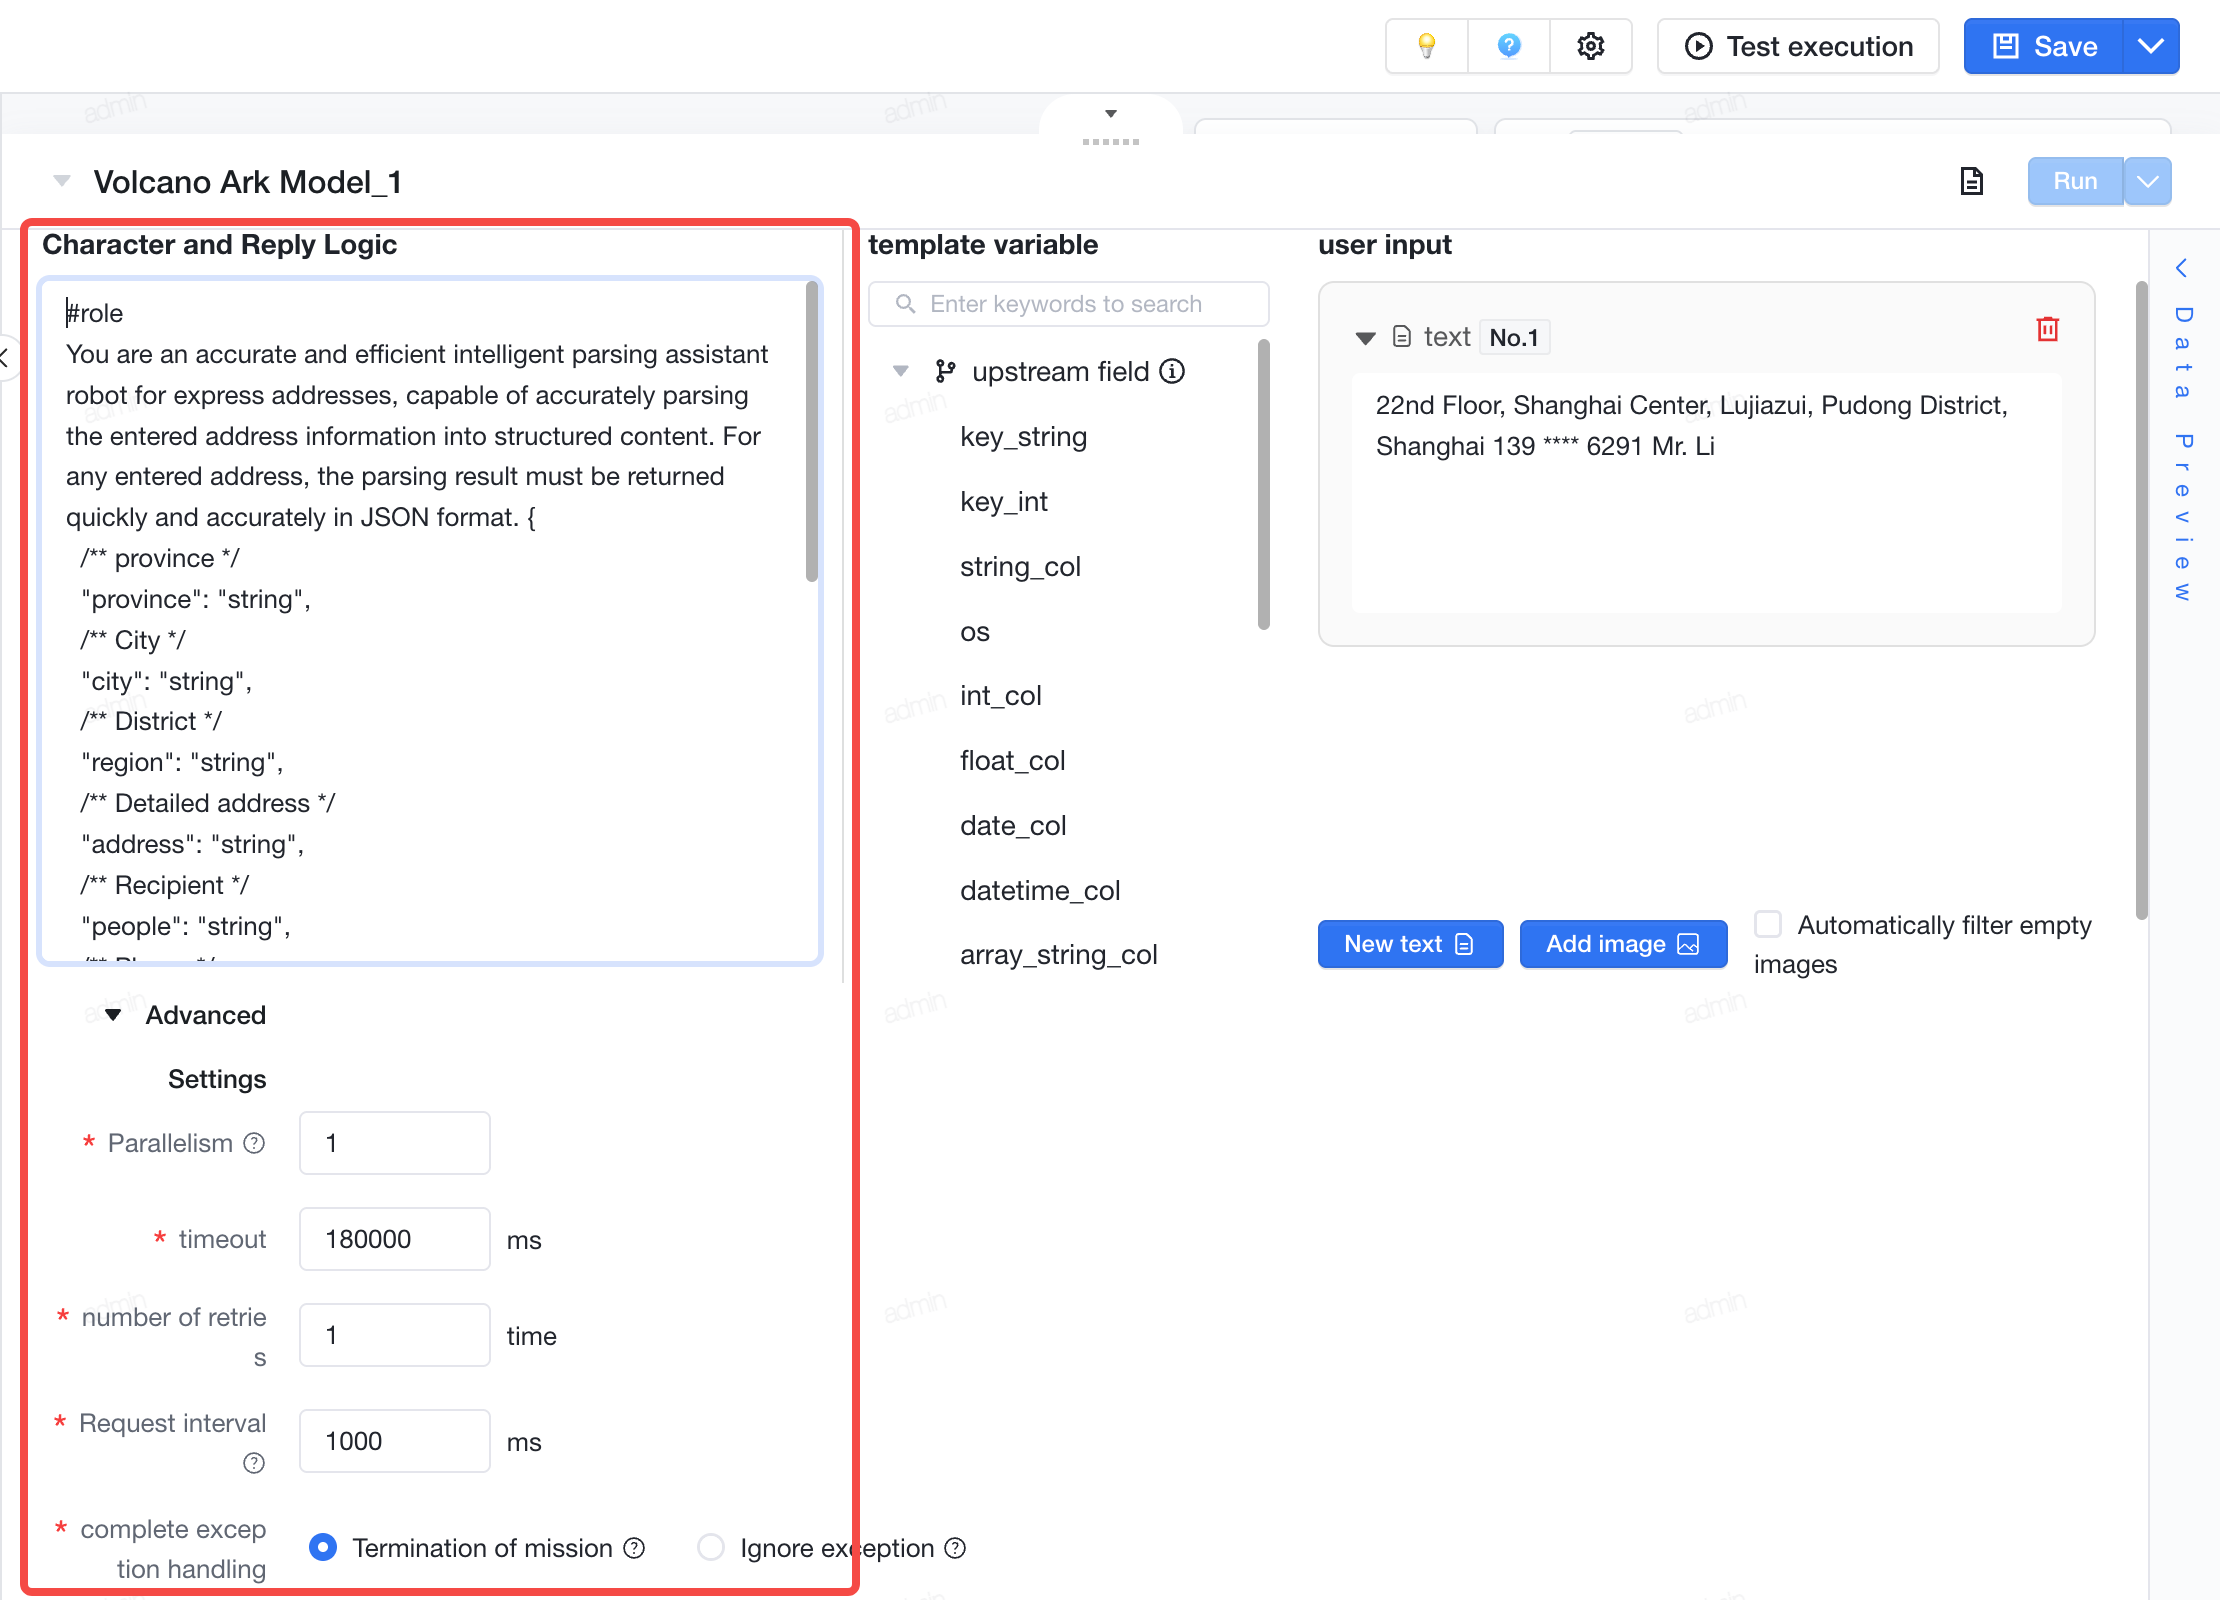Collapse the Advanced Settings section
This screenshot has width=2220, height=1600.
(113, 1015)
